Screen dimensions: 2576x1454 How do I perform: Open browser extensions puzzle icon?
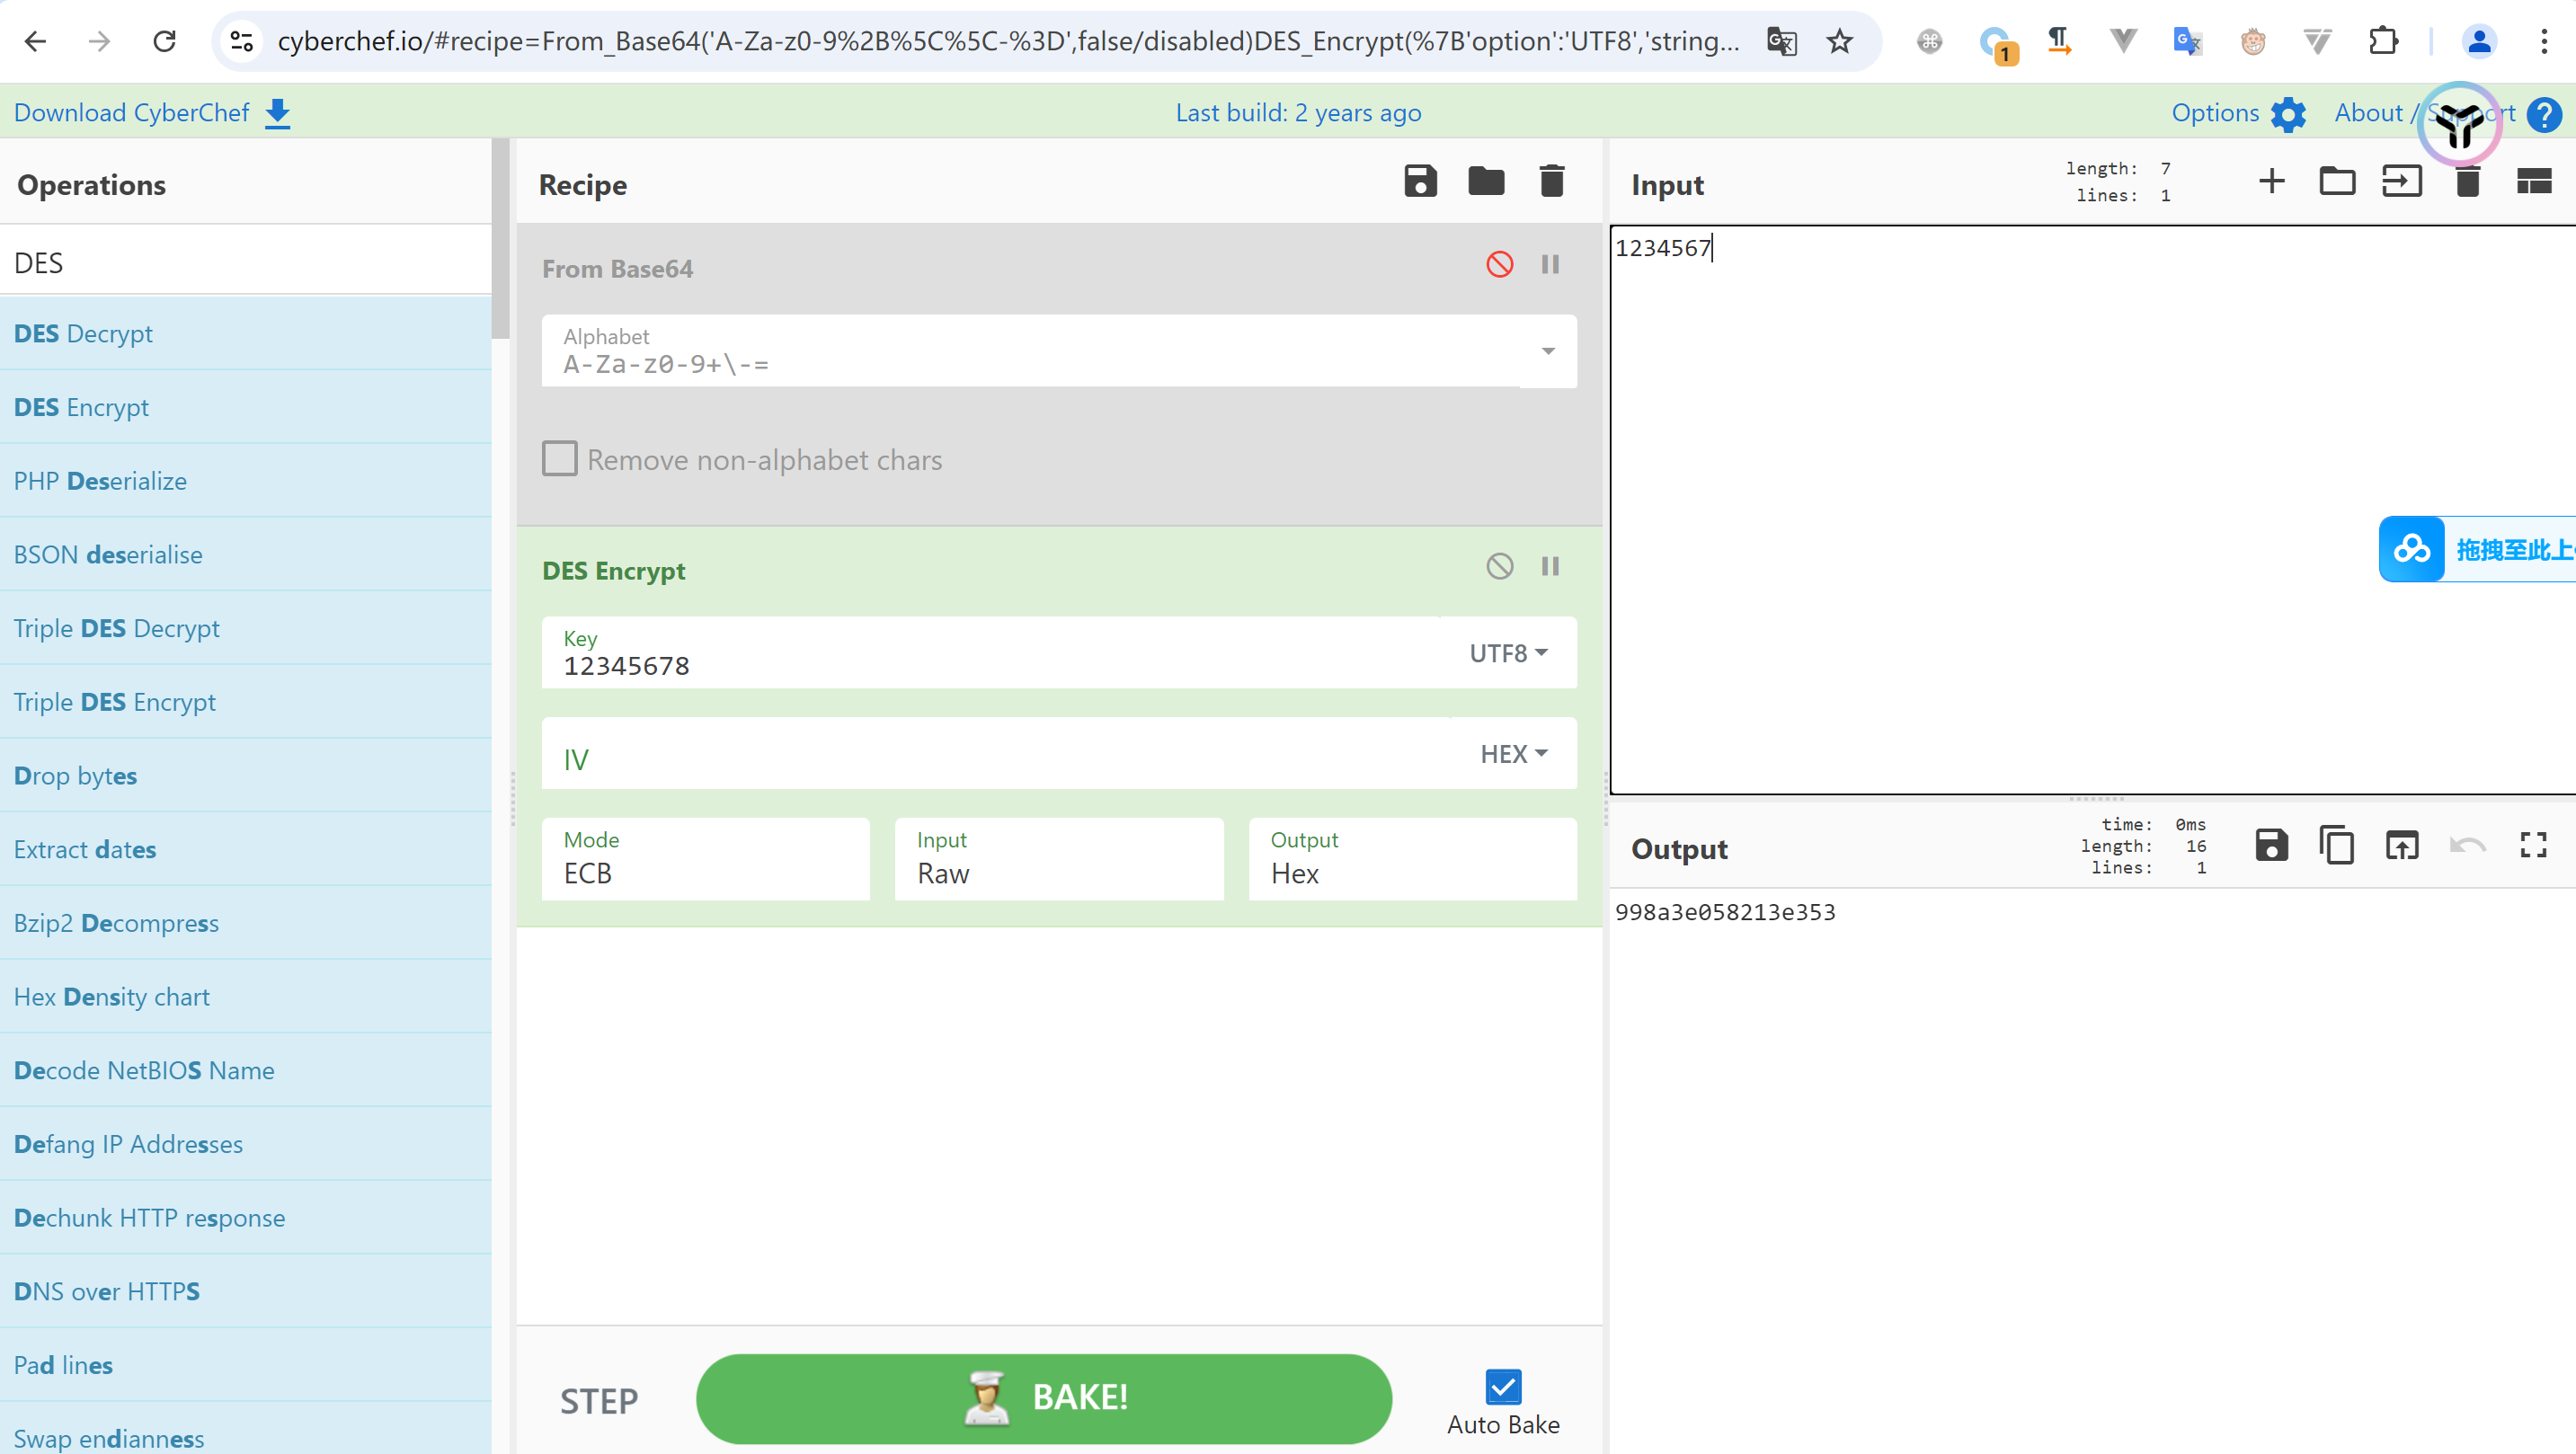point(2383,41)
